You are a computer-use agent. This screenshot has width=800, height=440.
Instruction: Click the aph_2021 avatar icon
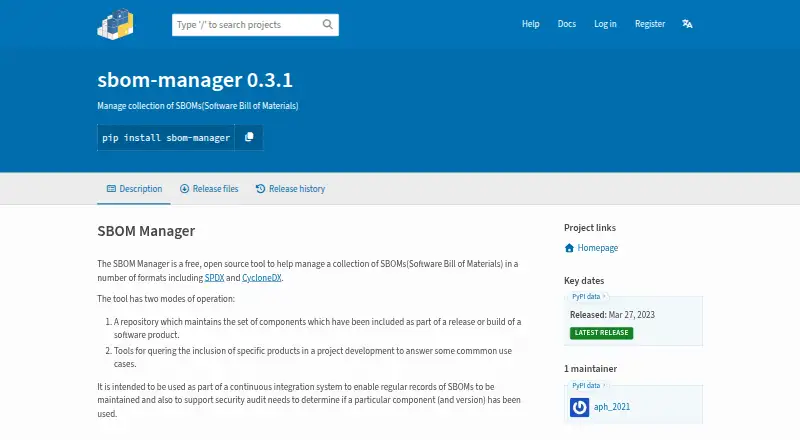pyautogui.click(x=579, y=407)
